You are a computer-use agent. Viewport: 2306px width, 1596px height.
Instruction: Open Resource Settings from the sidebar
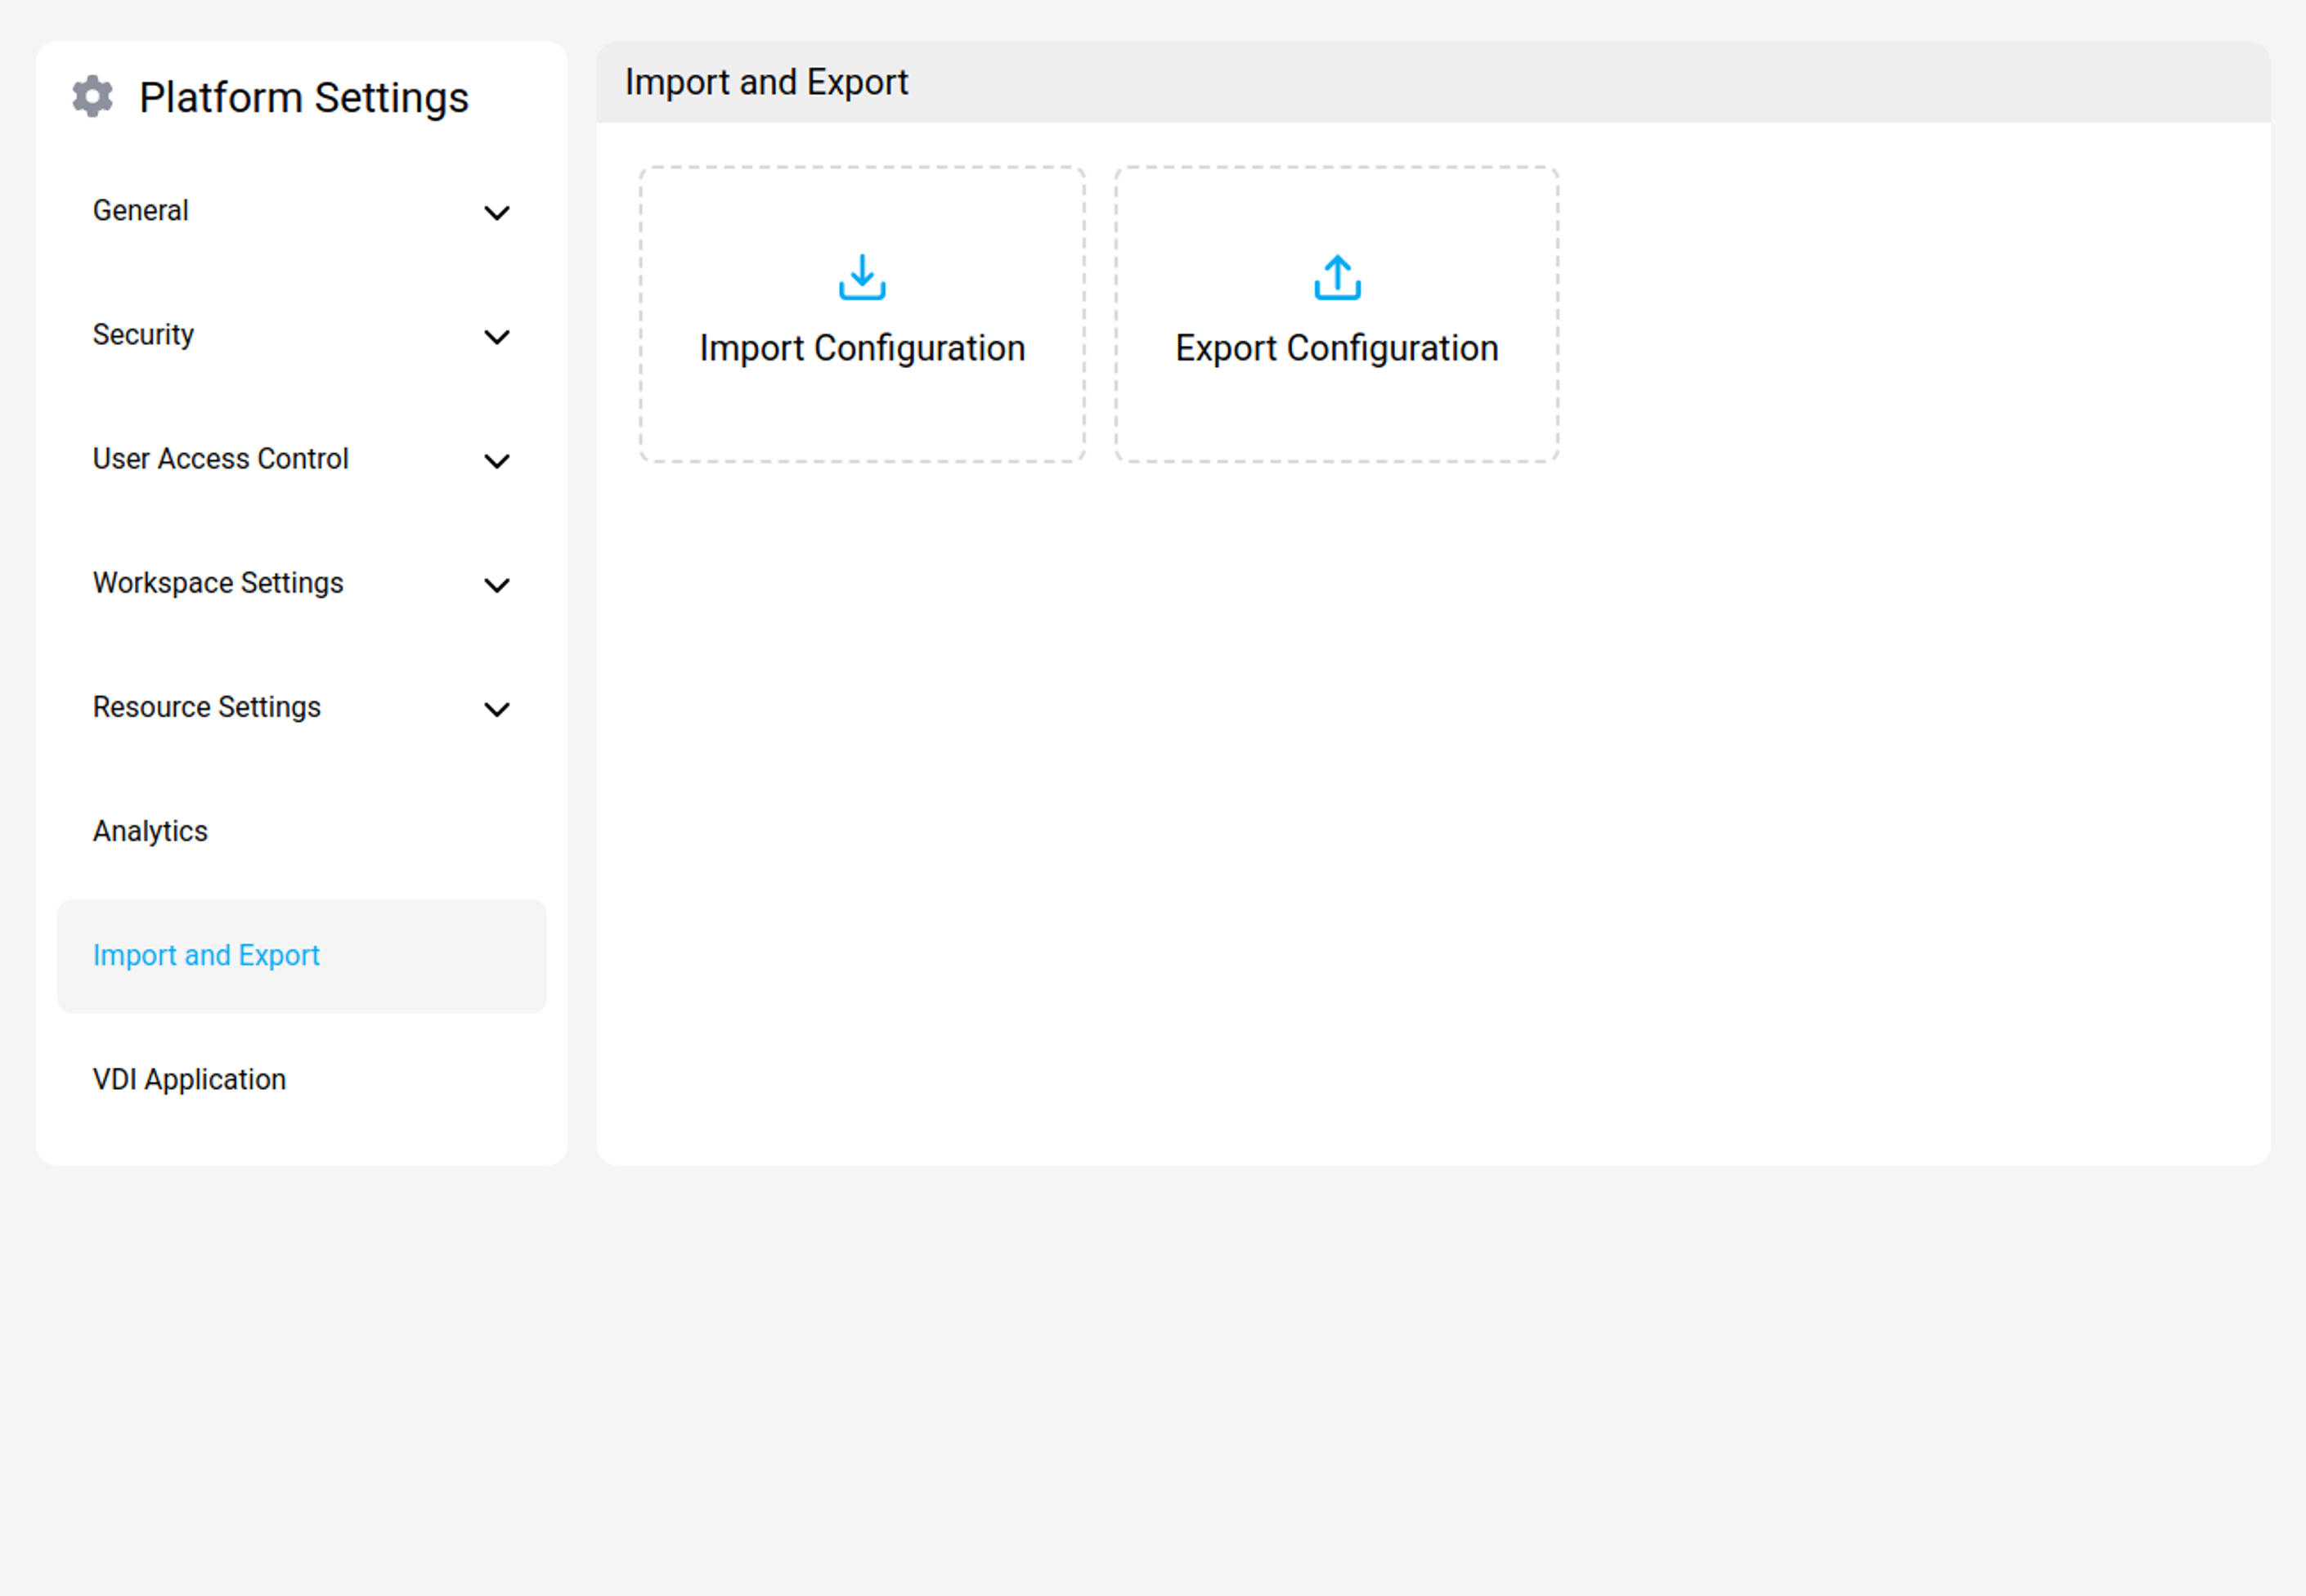[206, 707]
